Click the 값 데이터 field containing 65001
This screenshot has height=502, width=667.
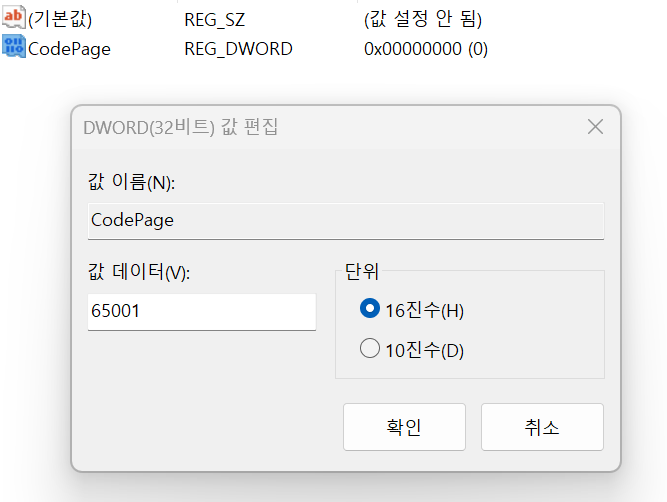pos(202,311)
